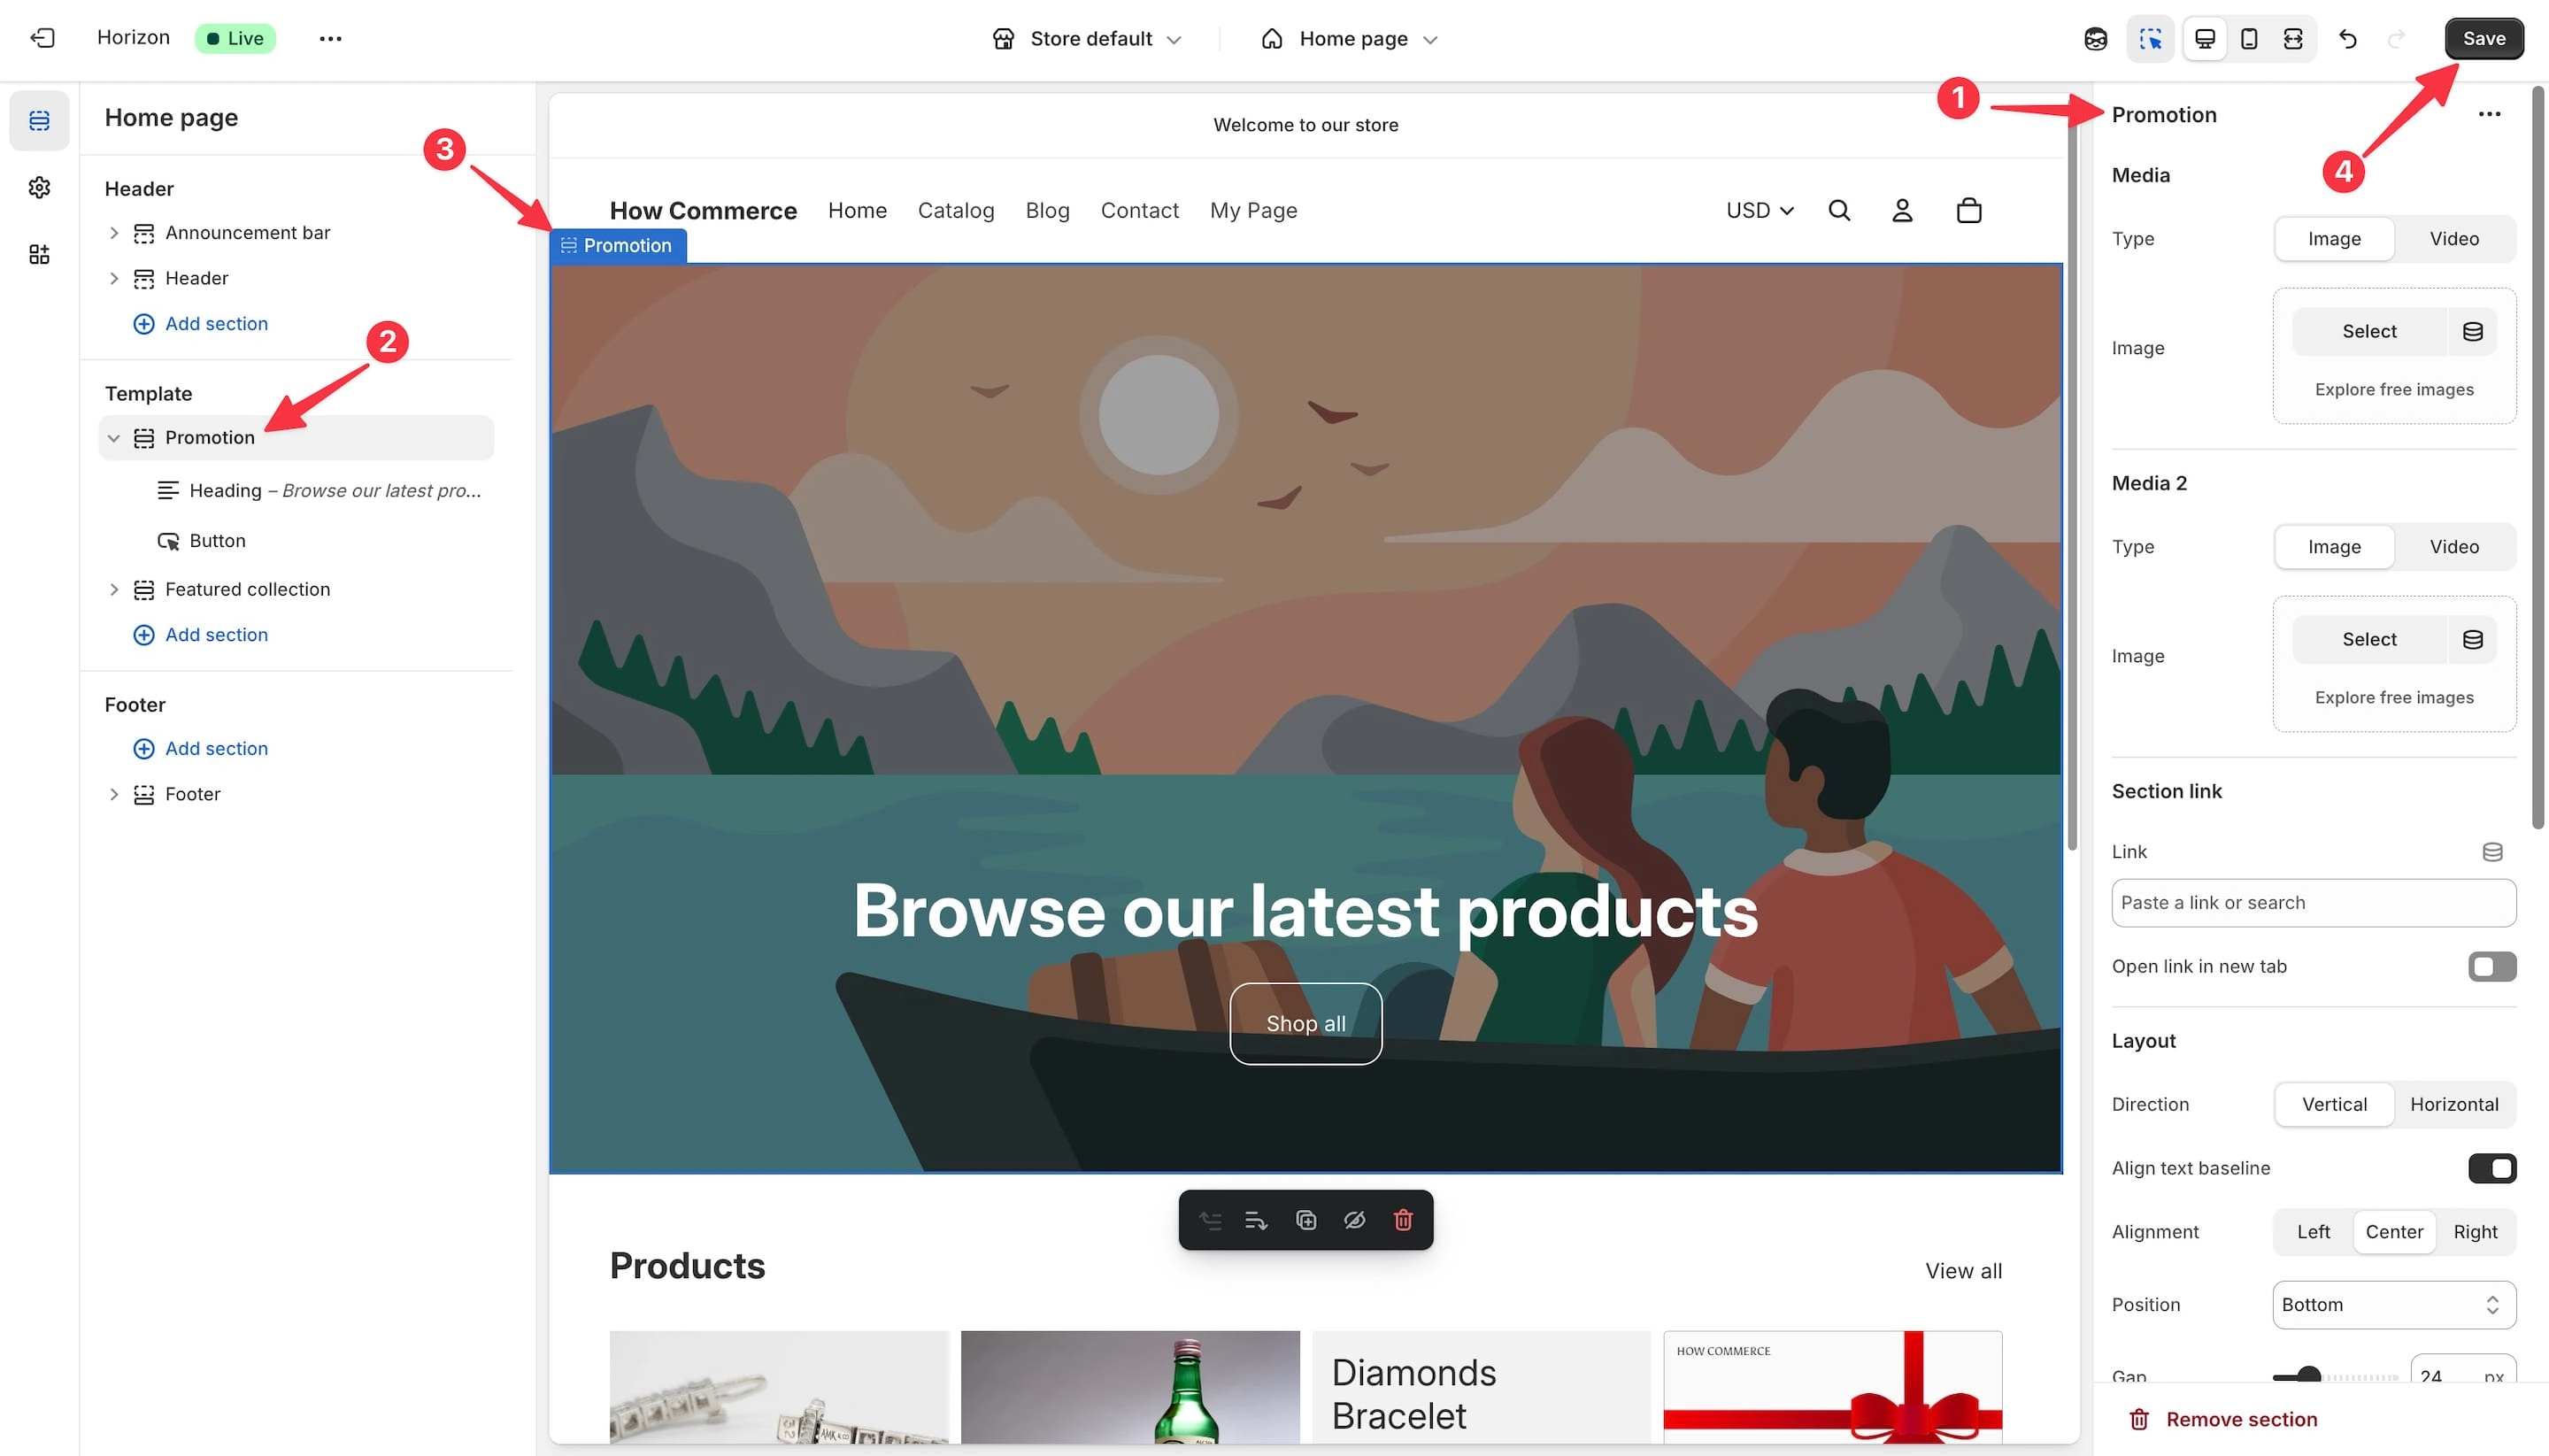Open Theme settings gear icon
Screen dimensions: 2549x1456
point(39,187)
